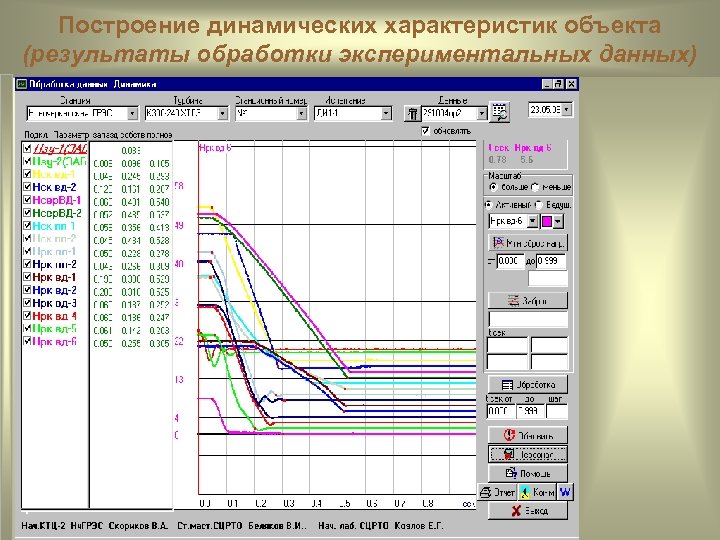Click the trash bin icon beside Данные
Image resolution: width=720 pixels, height=540 pixels.
pos(412,113)
